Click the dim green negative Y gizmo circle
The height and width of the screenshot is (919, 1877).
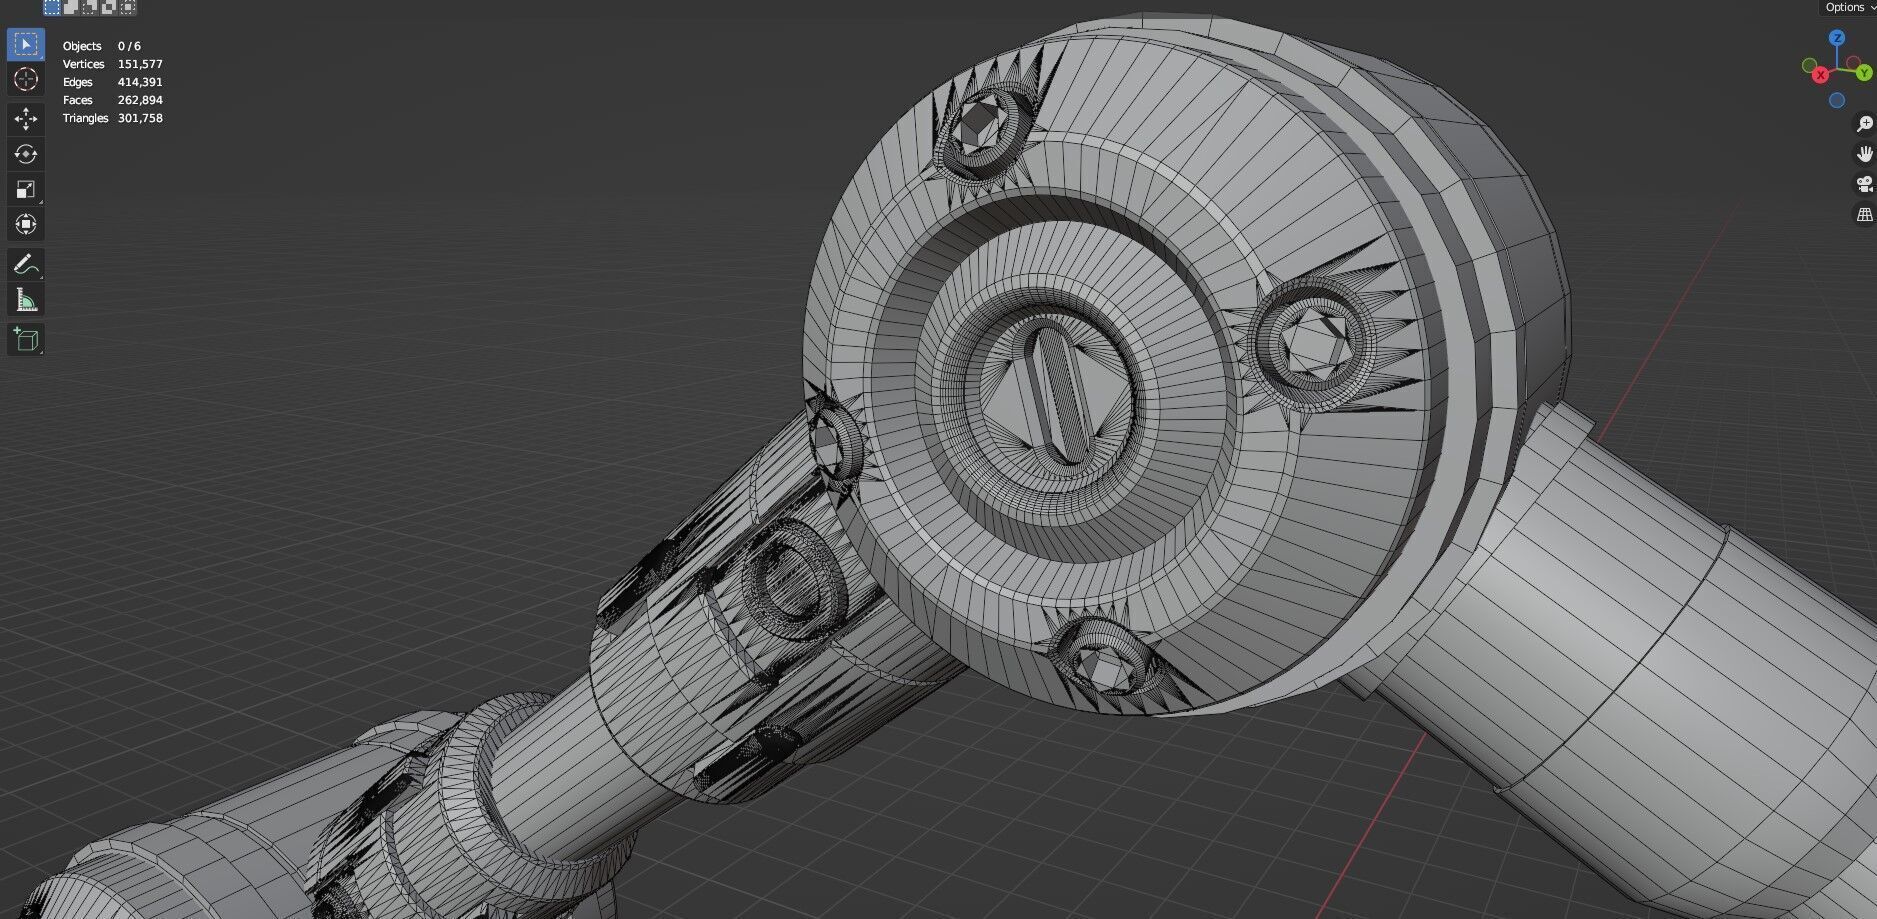coord(1809,66)
